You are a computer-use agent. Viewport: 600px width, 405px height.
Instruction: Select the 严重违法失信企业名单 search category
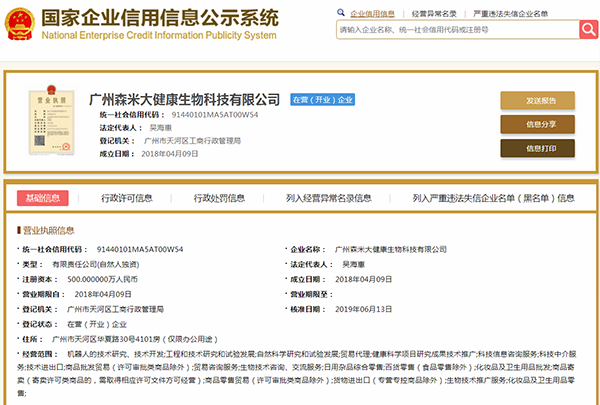[510, 14]
